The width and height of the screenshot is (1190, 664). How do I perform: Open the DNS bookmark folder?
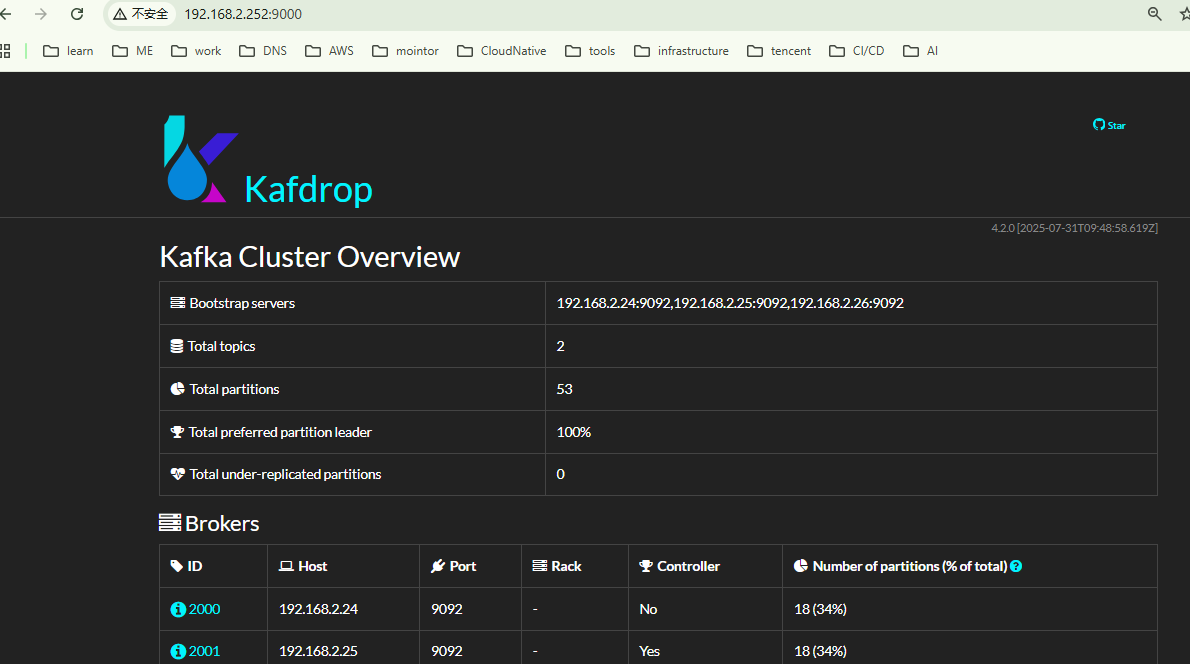pyautogui.click(x=263, y=51)
